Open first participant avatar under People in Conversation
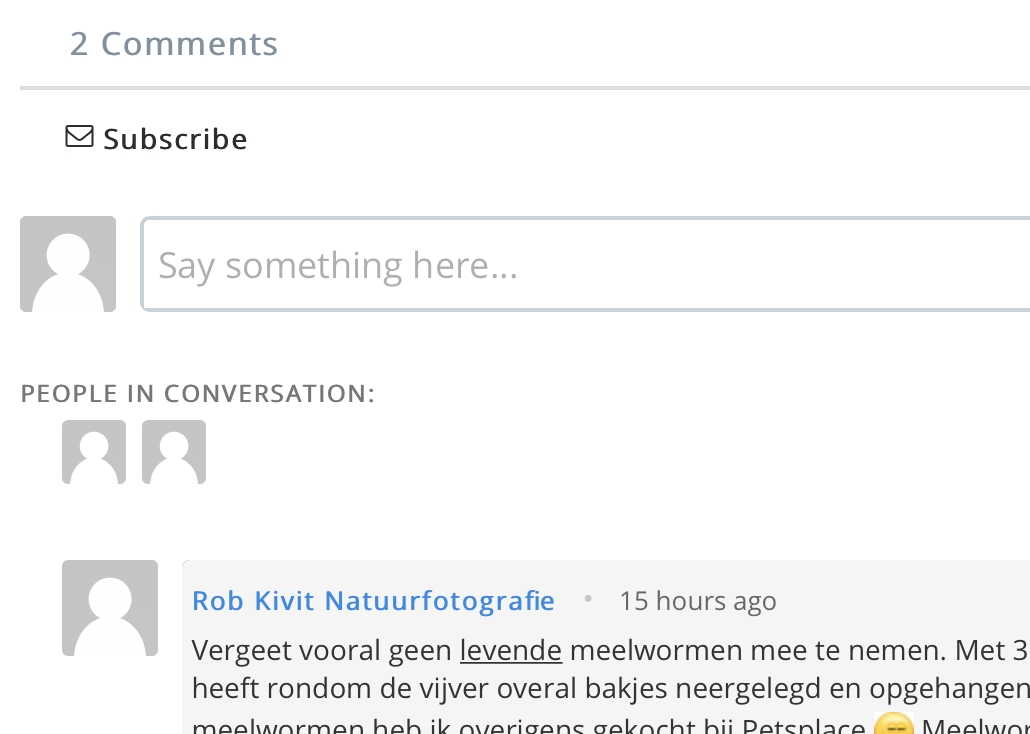Image resolution: width=1030 pixels, height=734 pixels. [x=94, y=452]
